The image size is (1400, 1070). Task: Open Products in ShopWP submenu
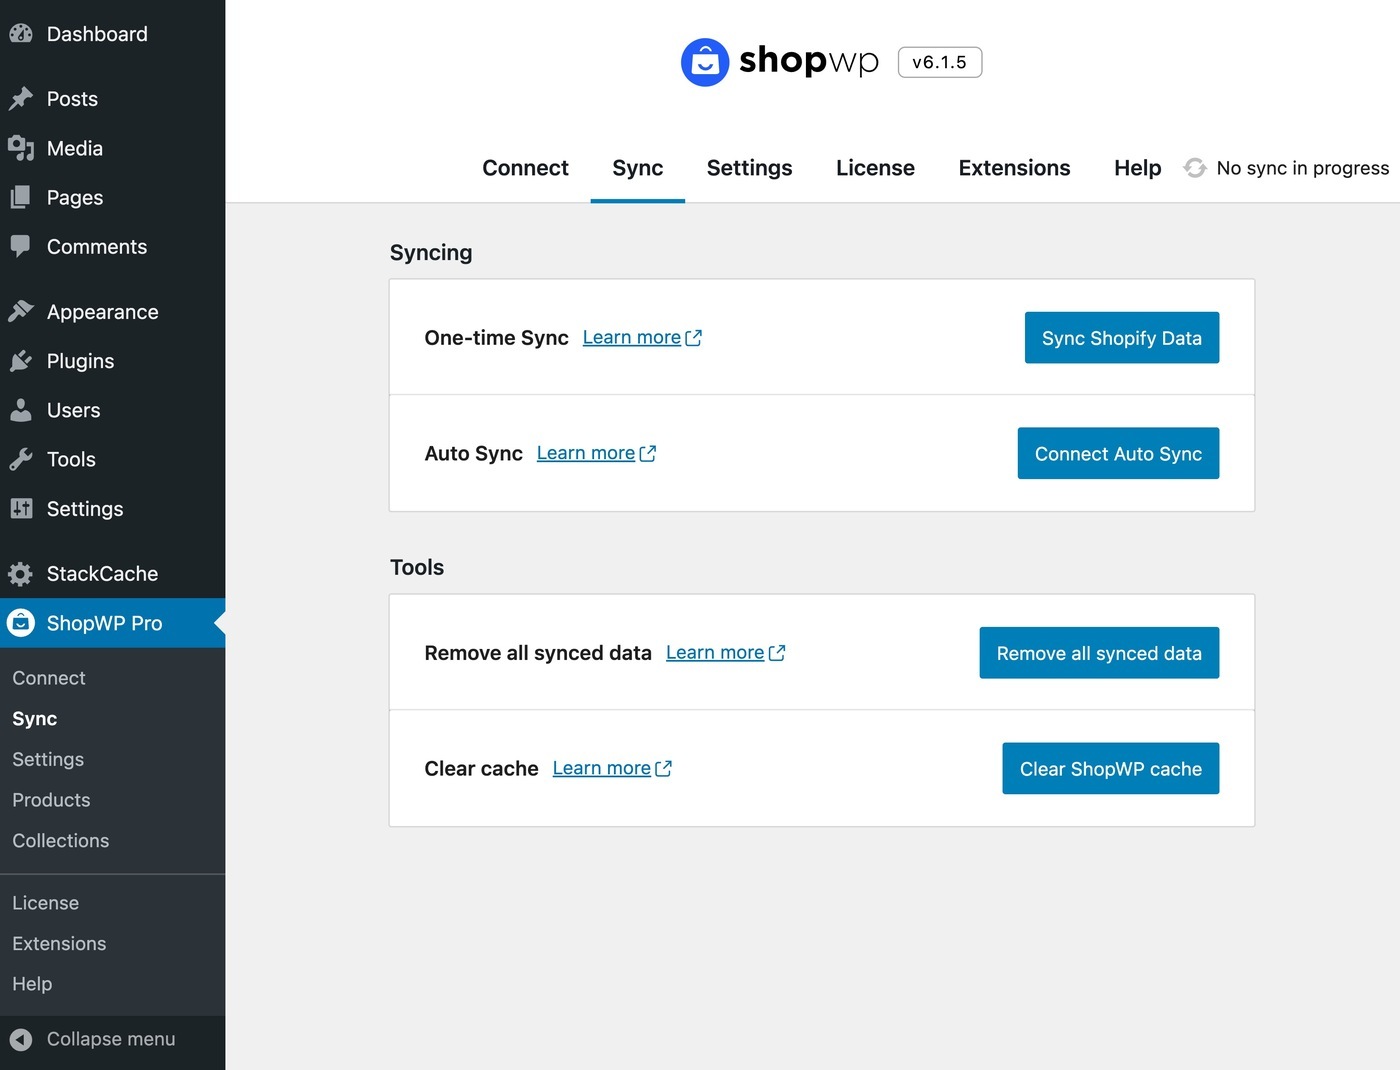pos(51,800)
